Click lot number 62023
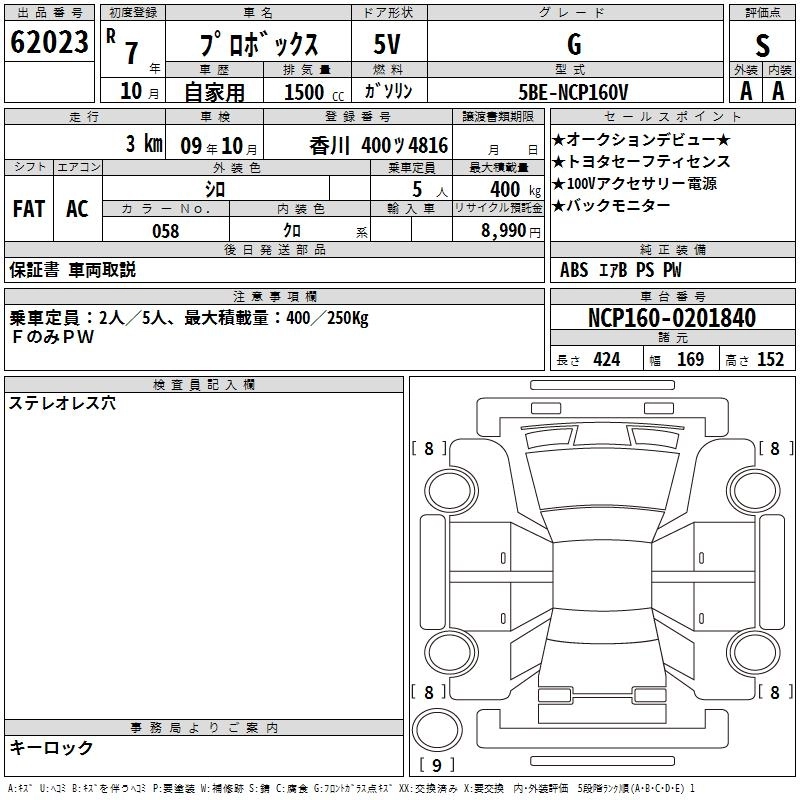This screenshot has width=800, height=800. (x=49, y=42)
